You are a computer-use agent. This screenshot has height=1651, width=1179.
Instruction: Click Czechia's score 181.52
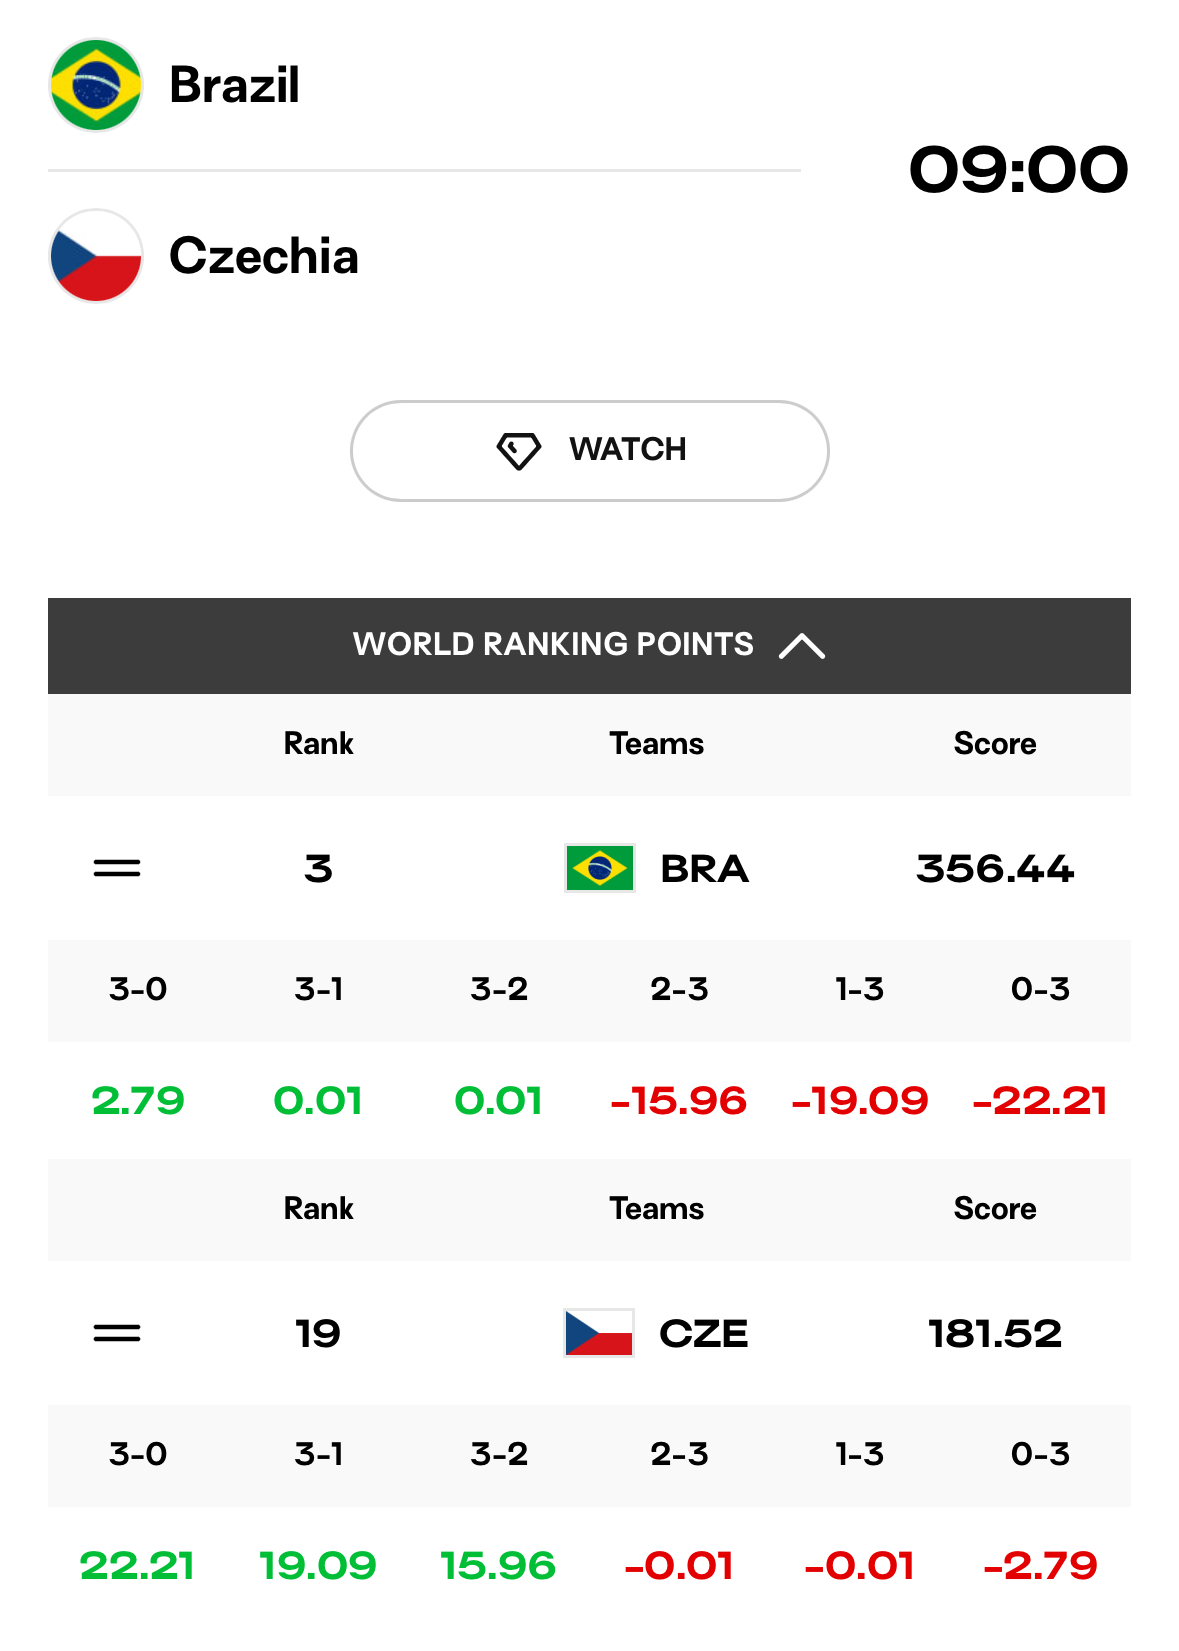(x=995, y=1333)
